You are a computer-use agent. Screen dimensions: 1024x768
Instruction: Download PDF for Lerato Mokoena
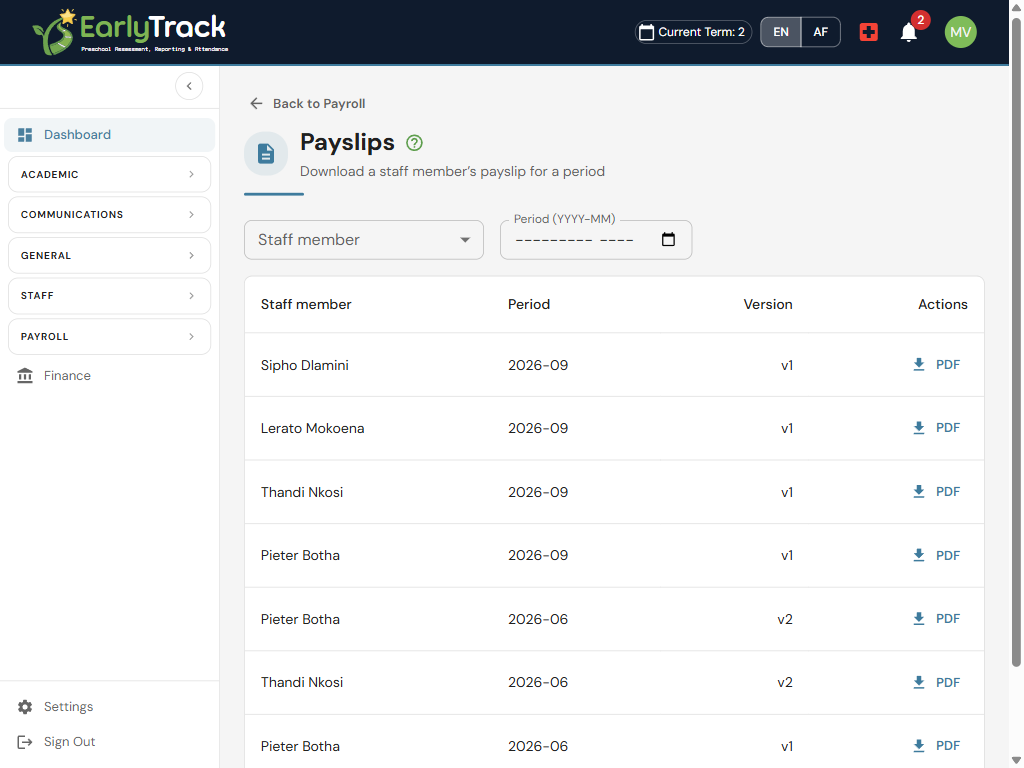coord(936,428)
